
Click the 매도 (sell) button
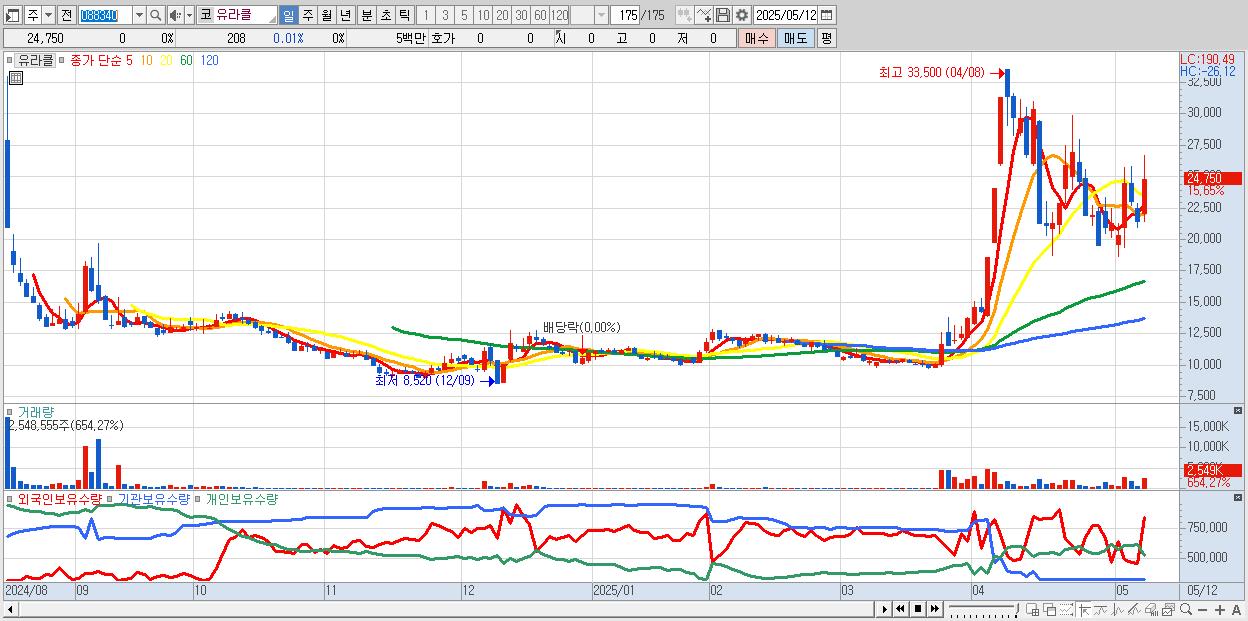coord(795,37)
